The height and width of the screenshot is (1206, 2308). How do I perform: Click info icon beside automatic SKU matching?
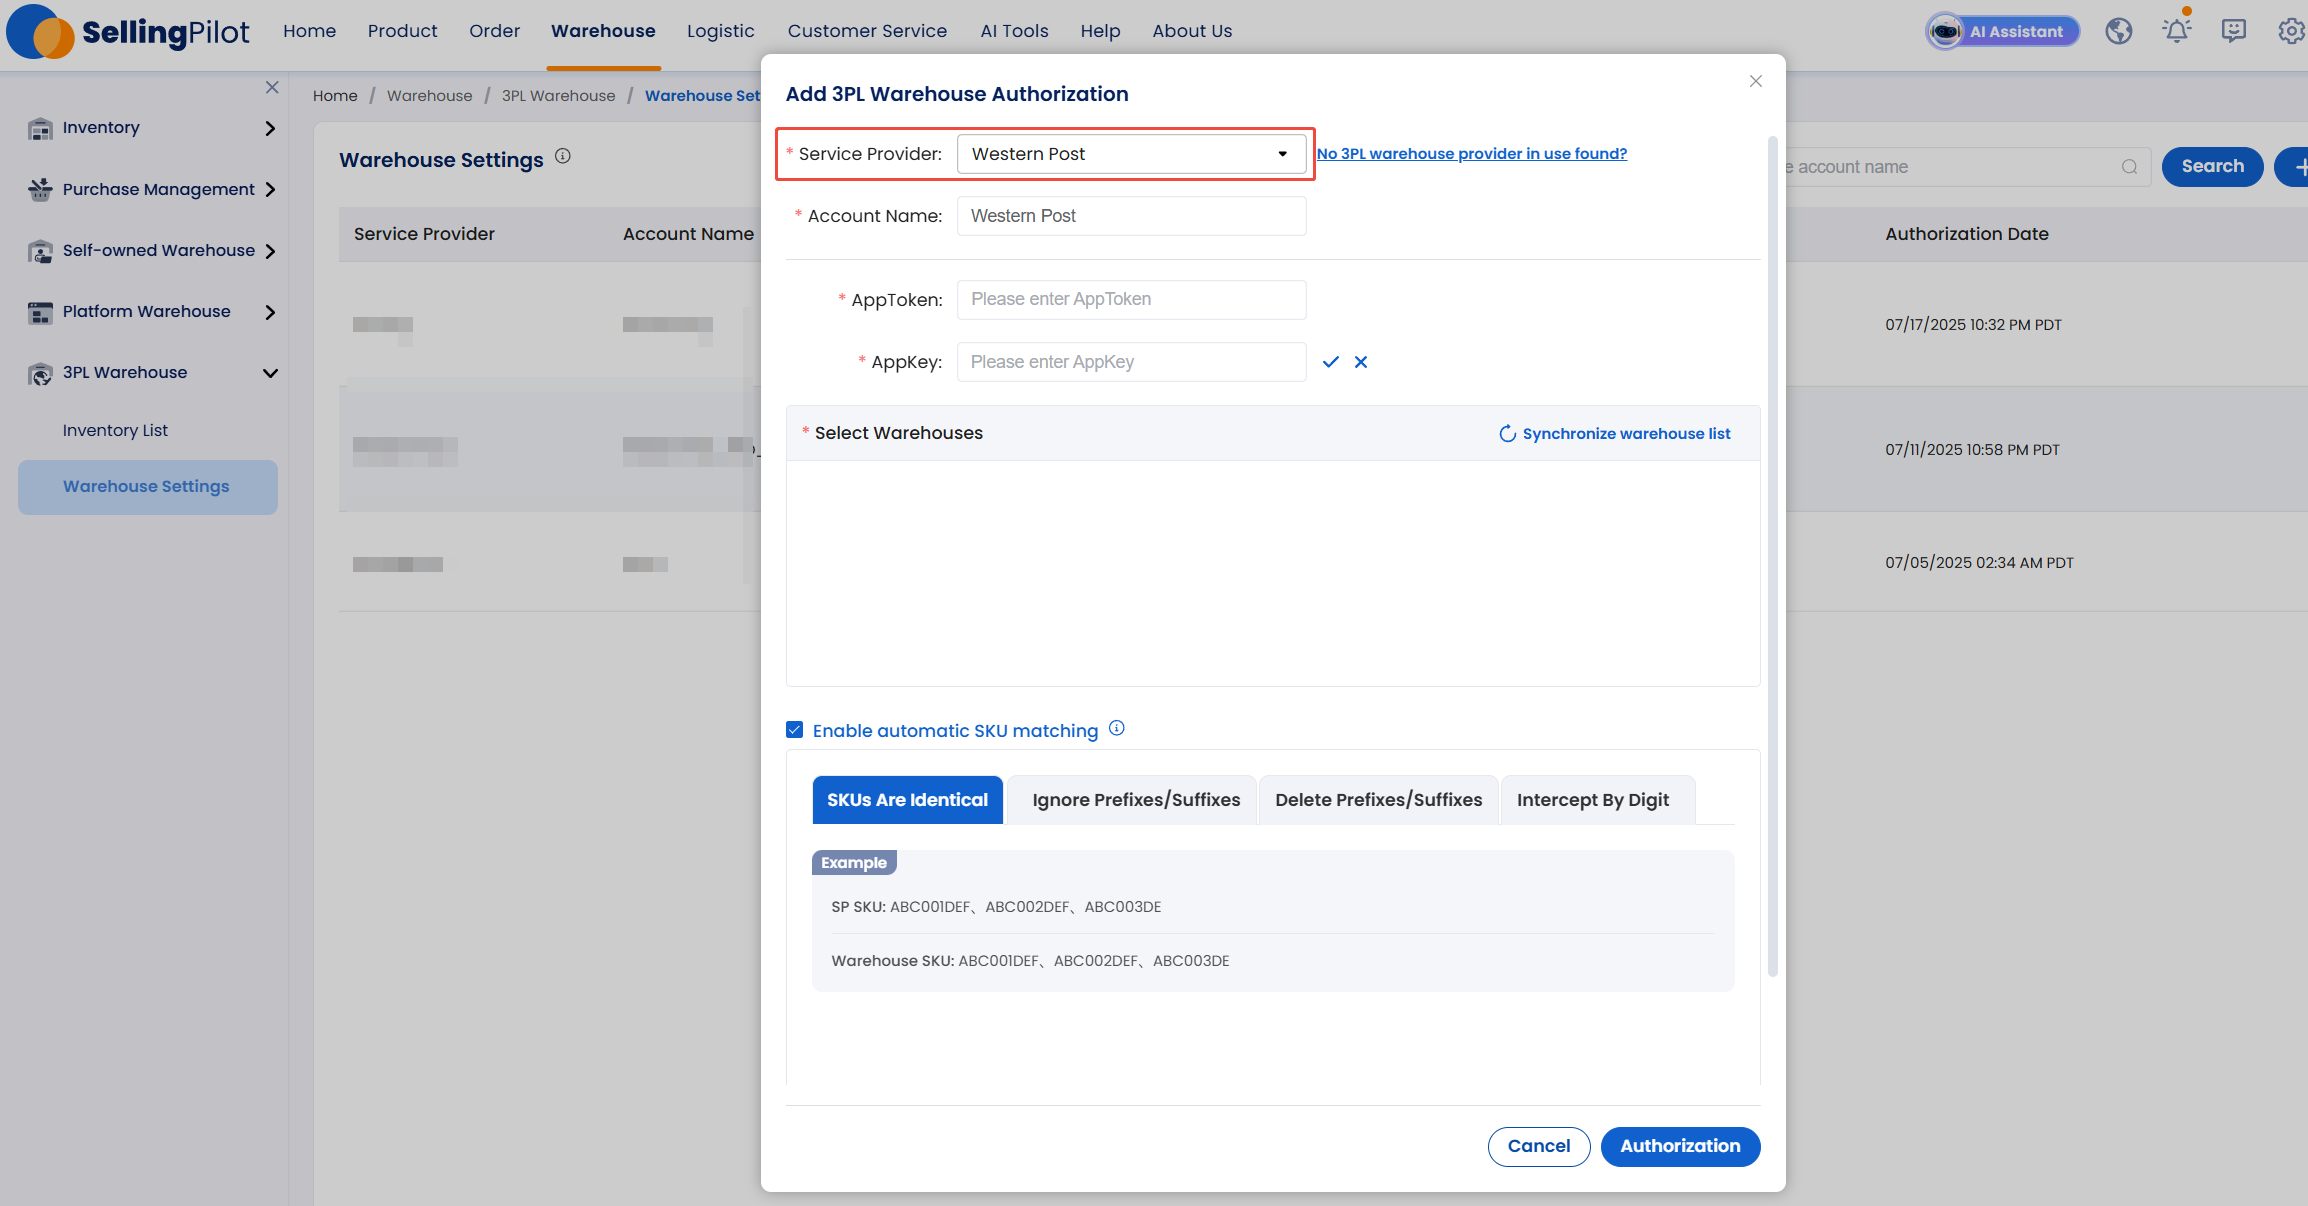1117,729
